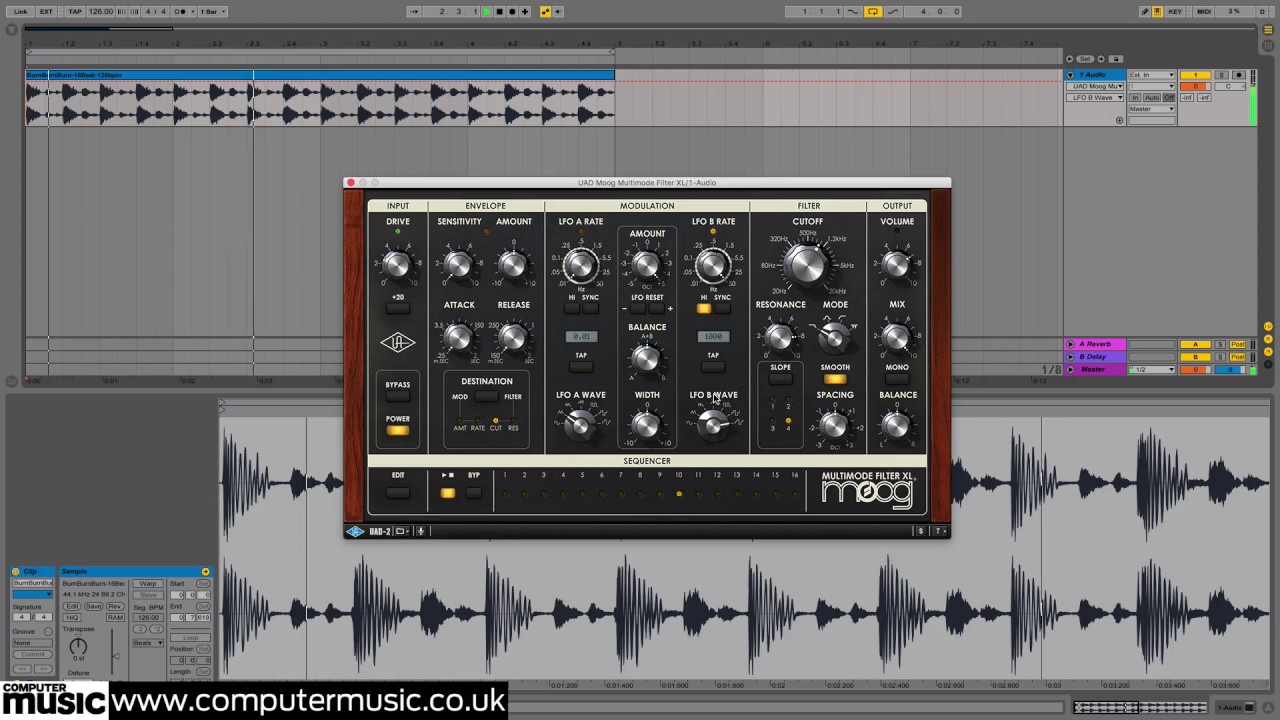This screenshot has height=720, width=1280.
Task: Click the BumBumBum-16Beat-126bpm clip title bar
Action: point(320,75)
